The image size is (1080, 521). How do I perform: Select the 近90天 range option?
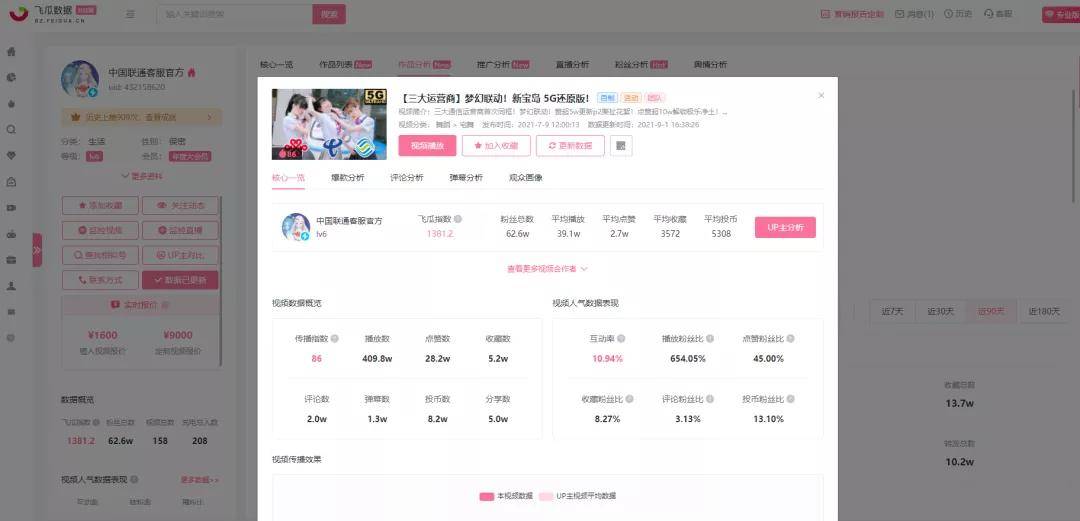coord(991,311)
